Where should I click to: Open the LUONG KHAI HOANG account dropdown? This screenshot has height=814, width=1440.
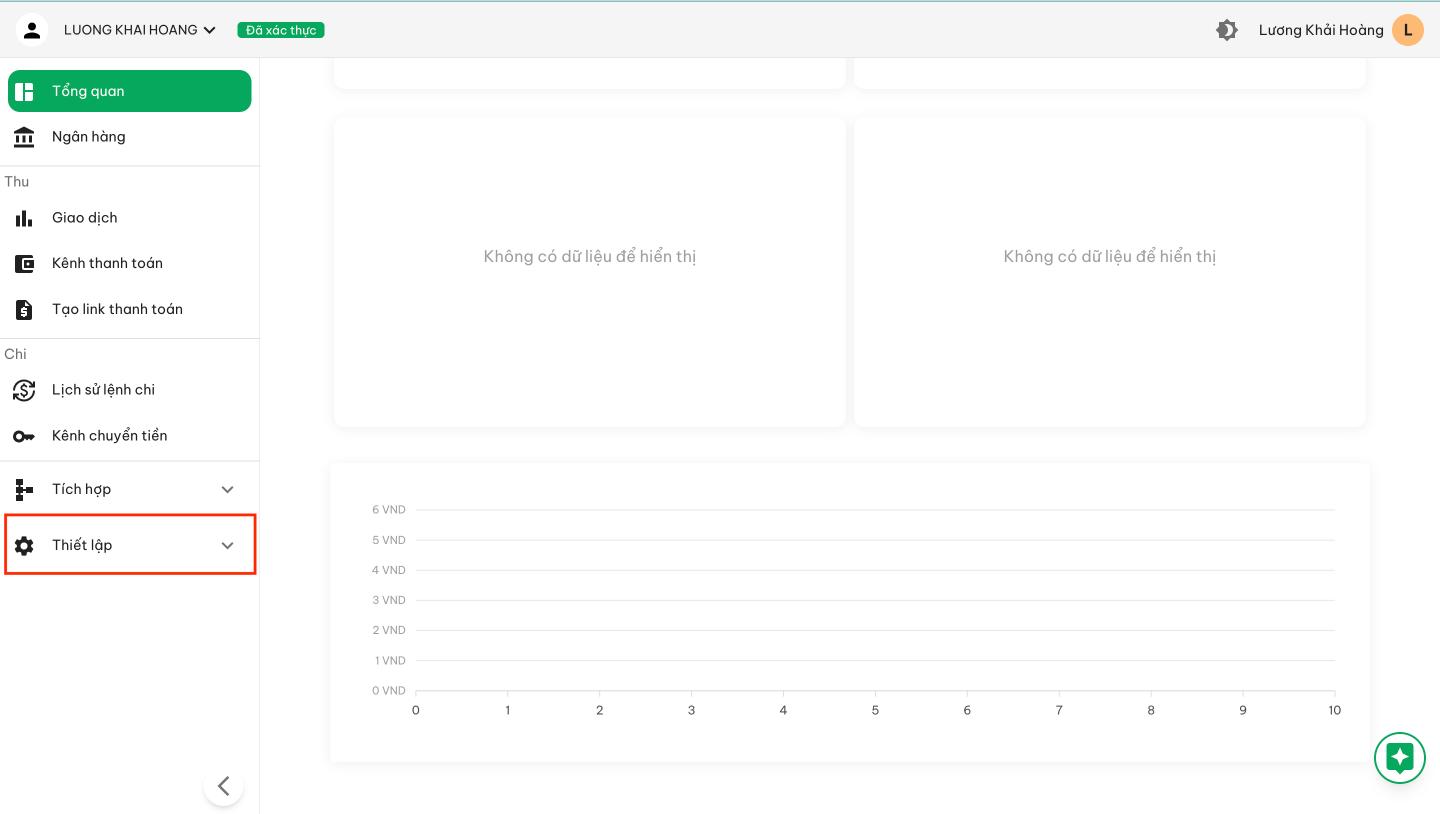[x=140, y=30]
